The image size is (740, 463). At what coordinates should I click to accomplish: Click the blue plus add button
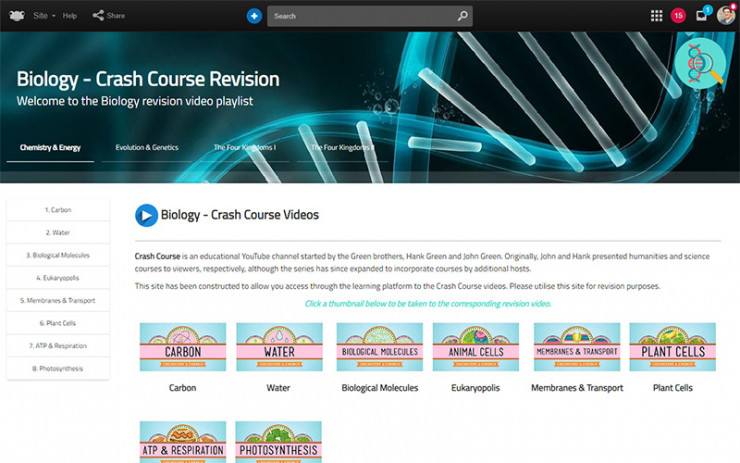254,16
